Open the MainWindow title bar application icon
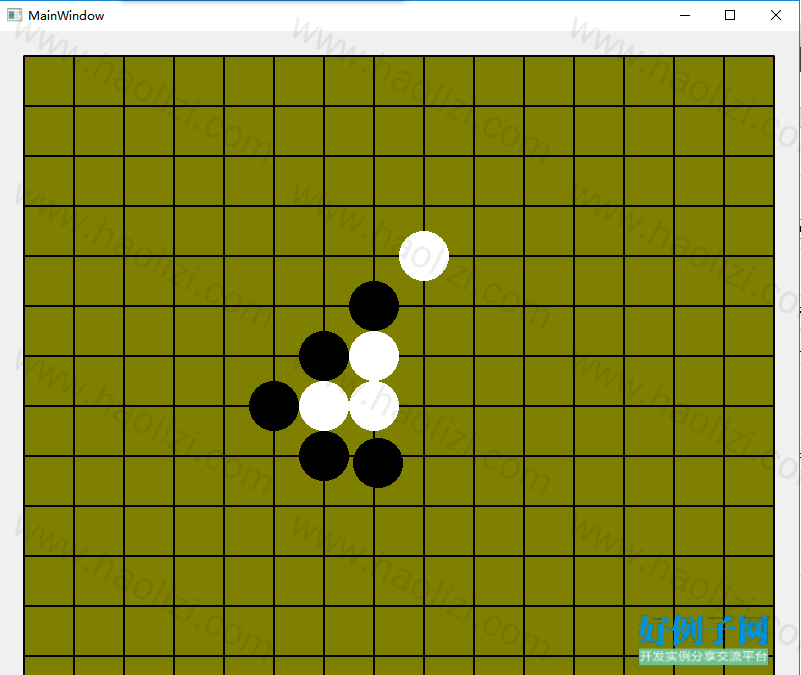Screen dimensions: 801x675 coord(14,15)
